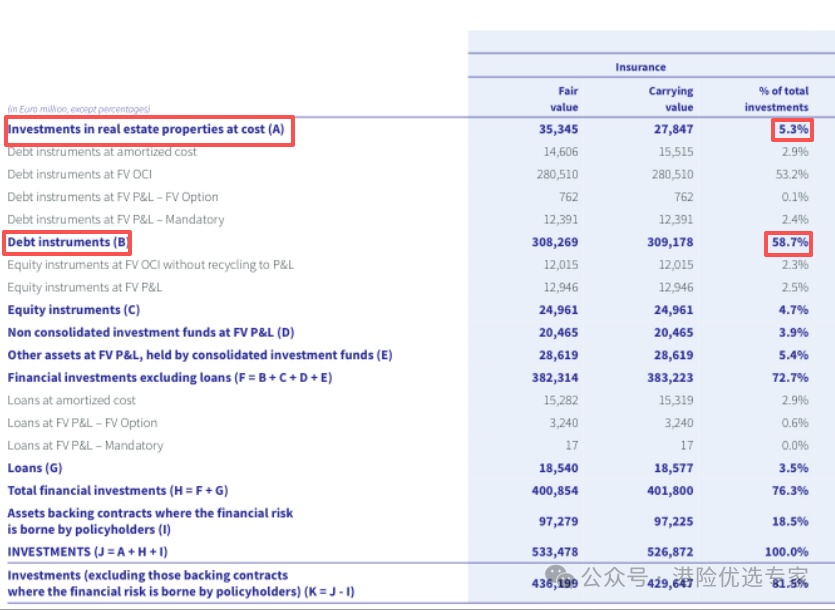Select the 5.3% of total investments value
The width and height of the screenshot is (835, 610).
pos(793,129)
